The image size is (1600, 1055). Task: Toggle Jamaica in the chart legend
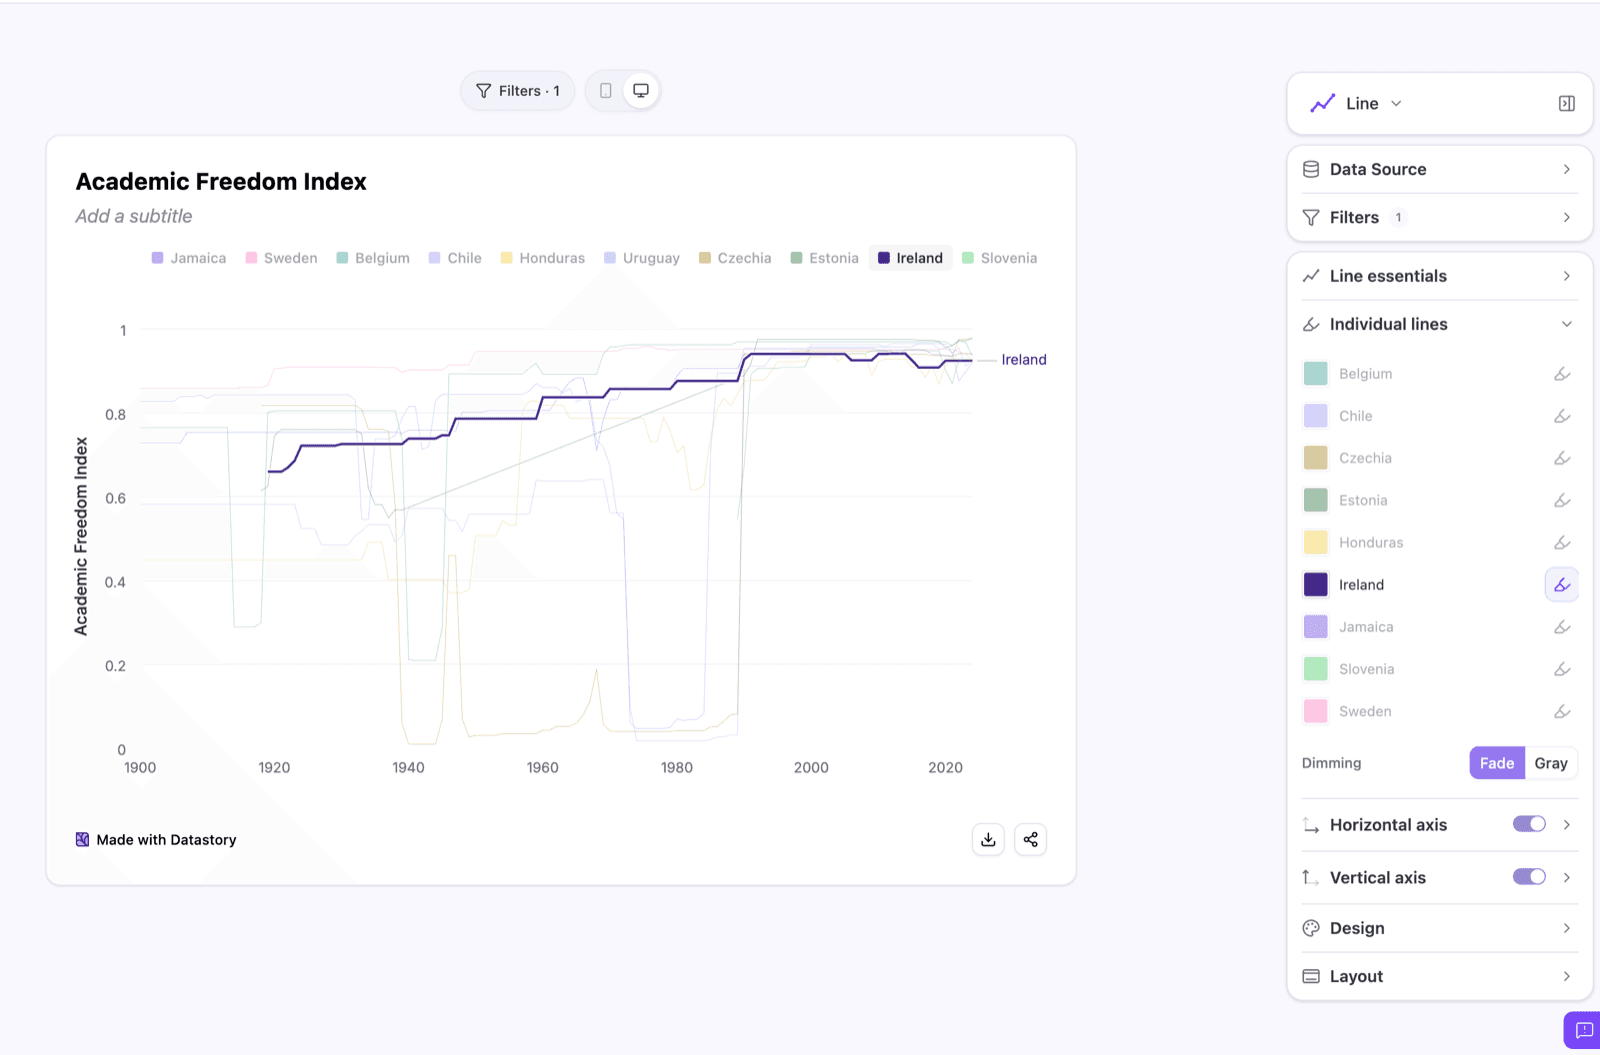click(189, 258)
